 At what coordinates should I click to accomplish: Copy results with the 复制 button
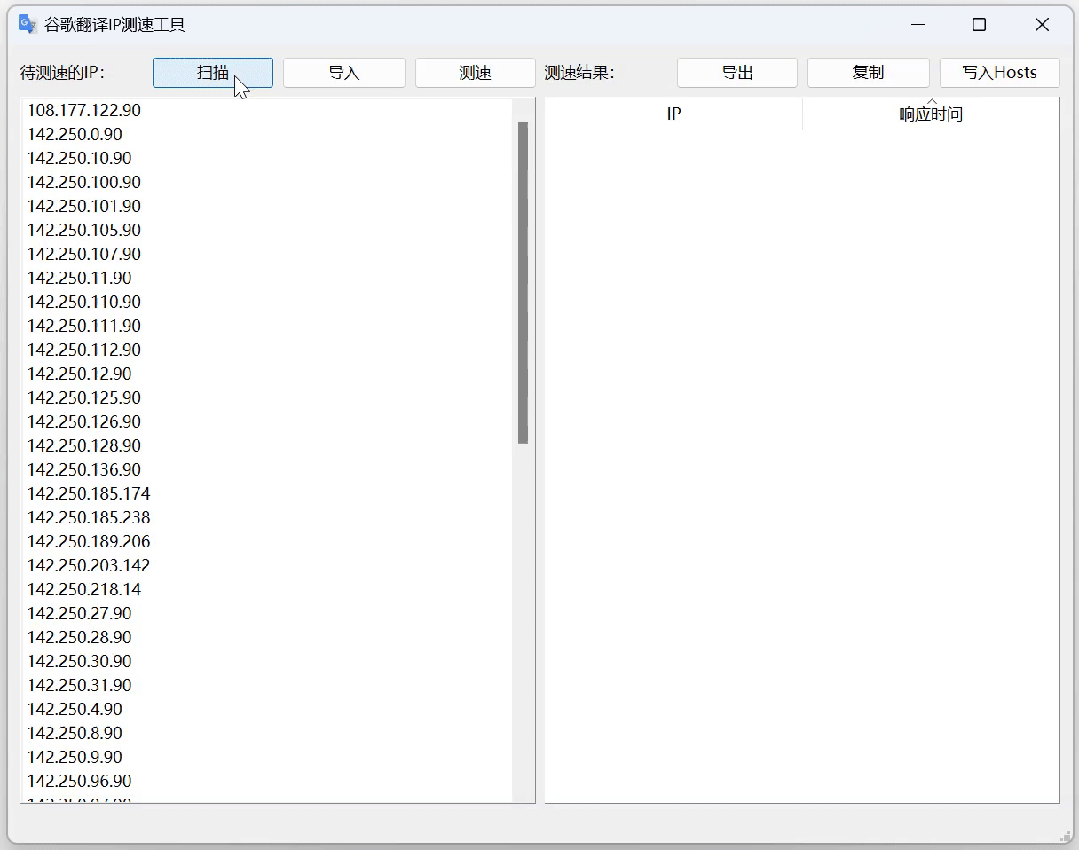point(868,73)
